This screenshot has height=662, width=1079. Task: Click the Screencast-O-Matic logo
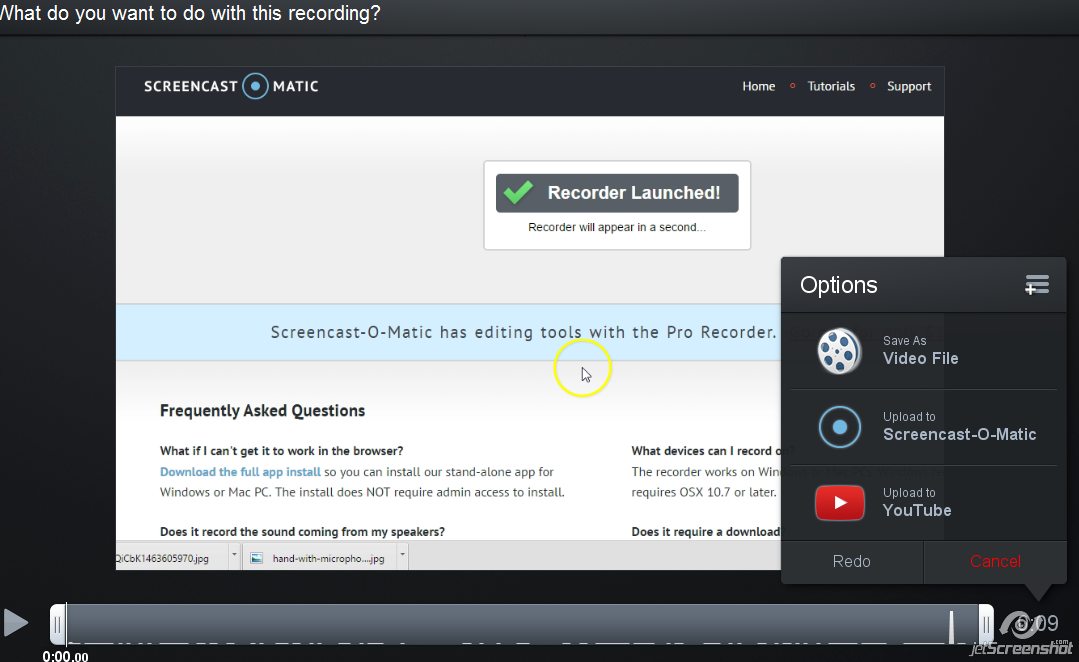click(231, 86)
